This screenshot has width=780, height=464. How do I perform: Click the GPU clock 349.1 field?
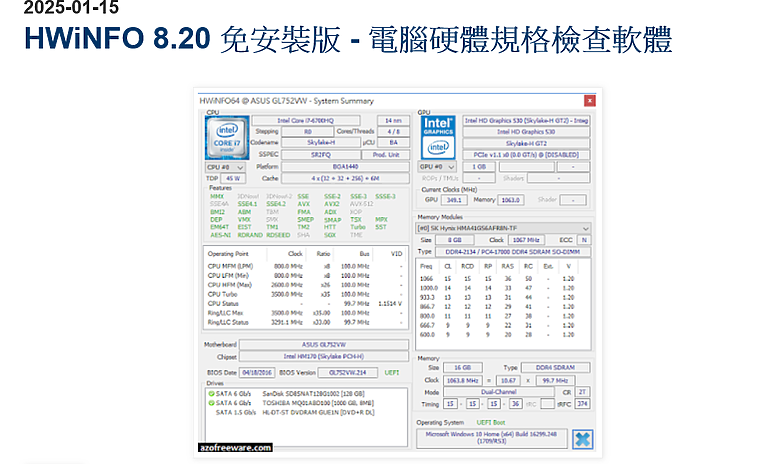tap(454, 200)
